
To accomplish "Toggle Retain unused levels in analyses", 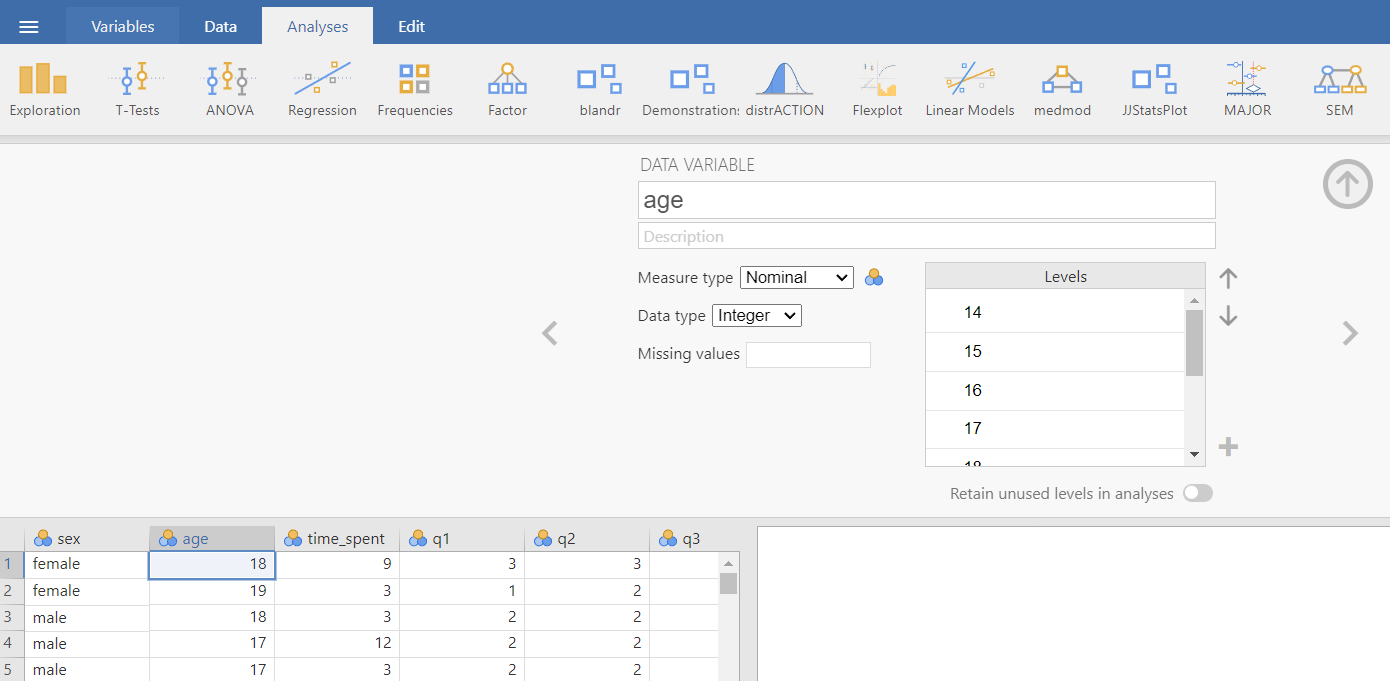I will (1197, 493).
